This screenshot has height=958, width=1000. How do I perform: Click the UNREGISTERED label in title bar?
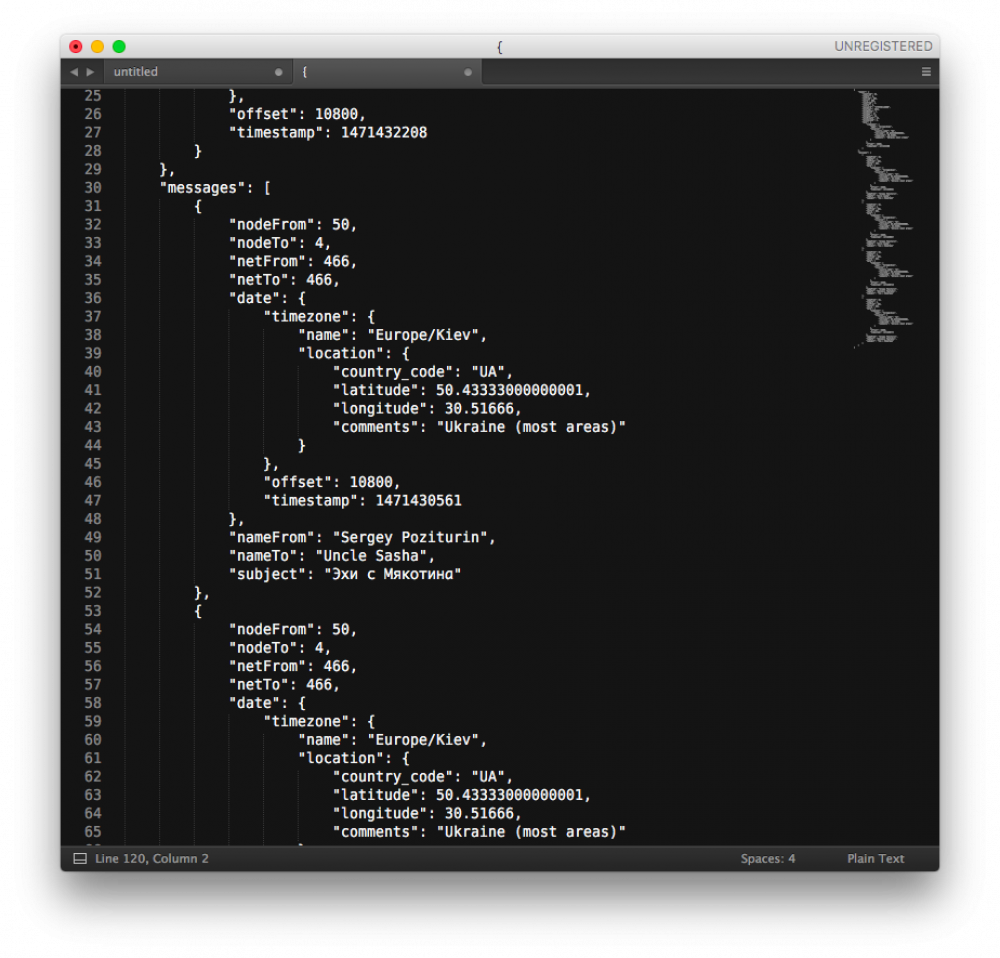tap(883, 46)
